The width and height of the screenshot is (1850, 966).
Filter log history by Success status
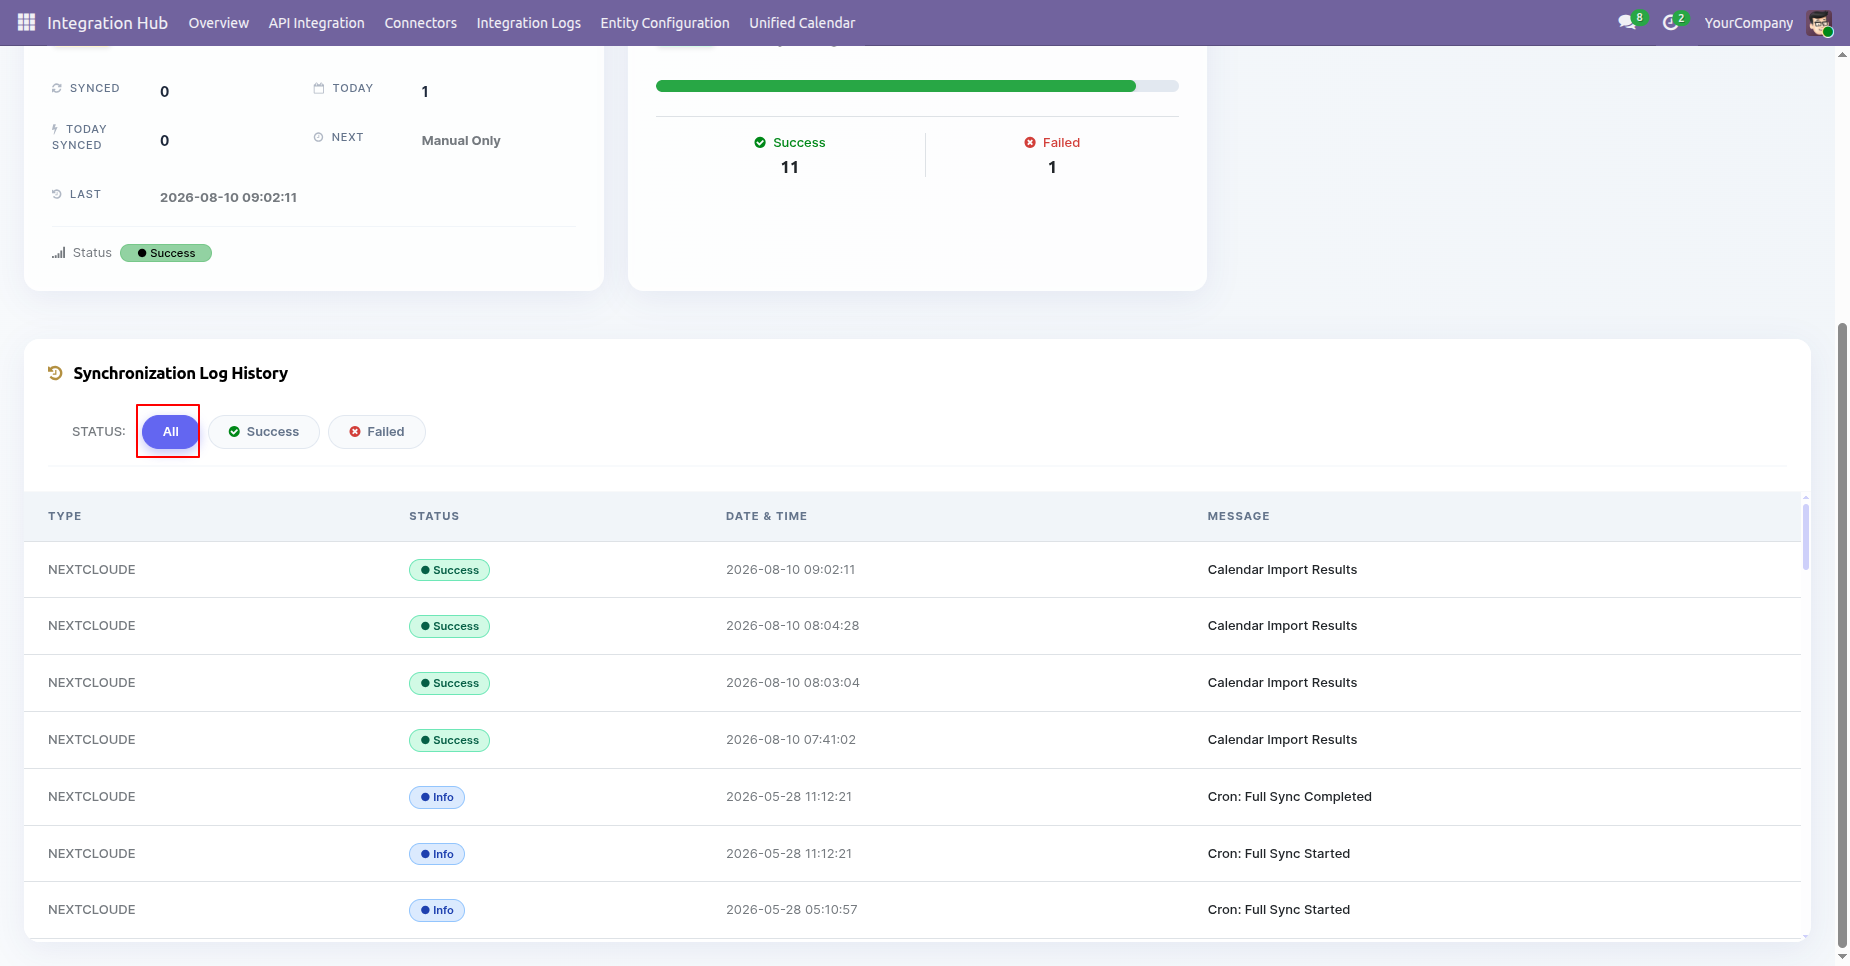click(264, 432)
